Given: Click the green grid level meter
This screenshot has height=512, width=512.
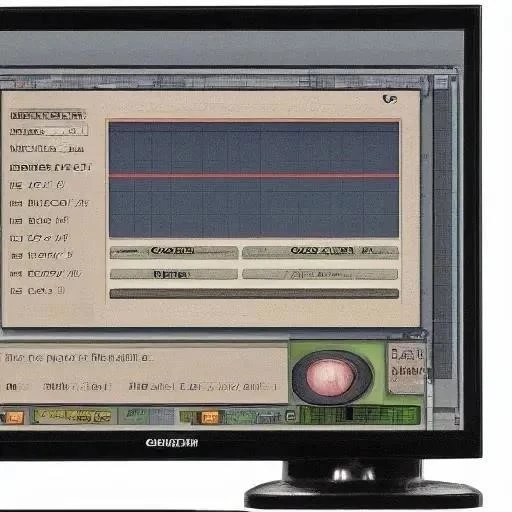Looking at the screenshot, I should pyautogui.click(x=360, y=415).
